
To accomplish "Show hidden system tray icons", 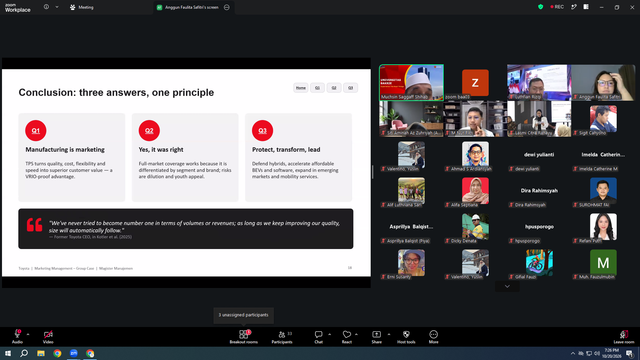I will click(x=573, y=353).
